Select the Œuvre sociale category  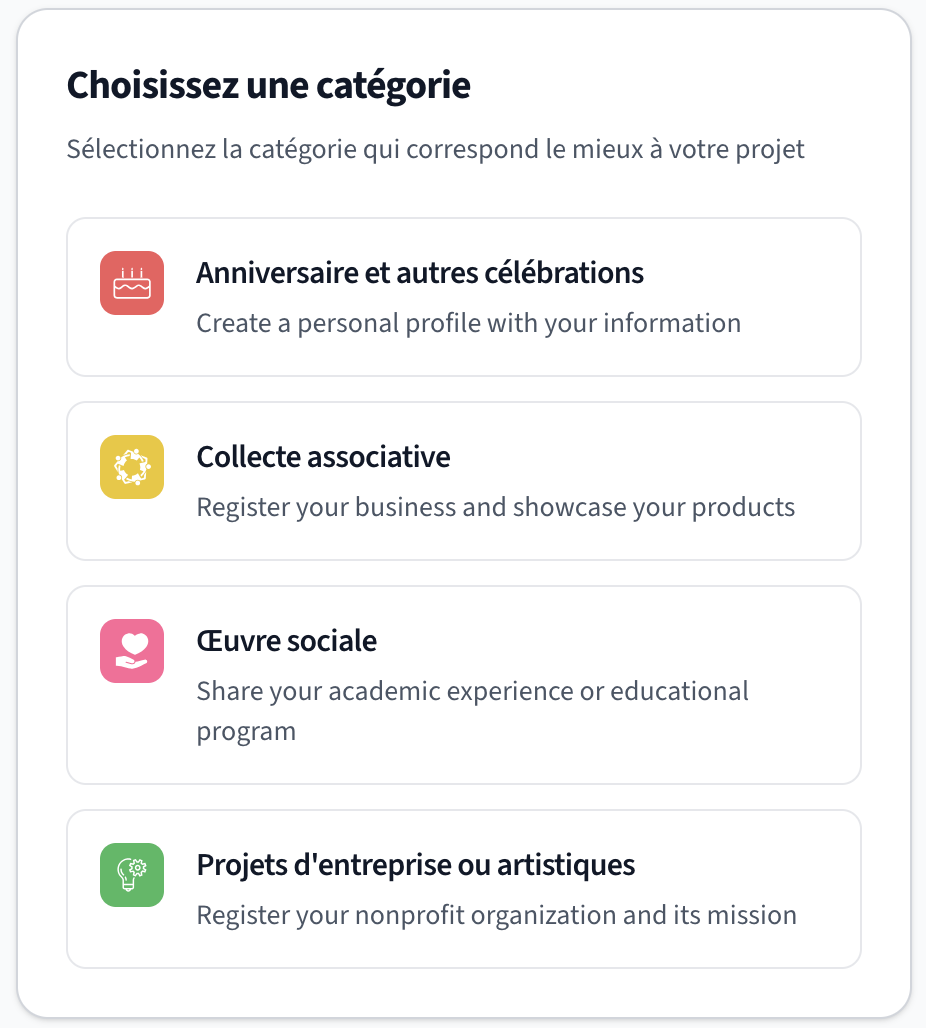[463, 685]
